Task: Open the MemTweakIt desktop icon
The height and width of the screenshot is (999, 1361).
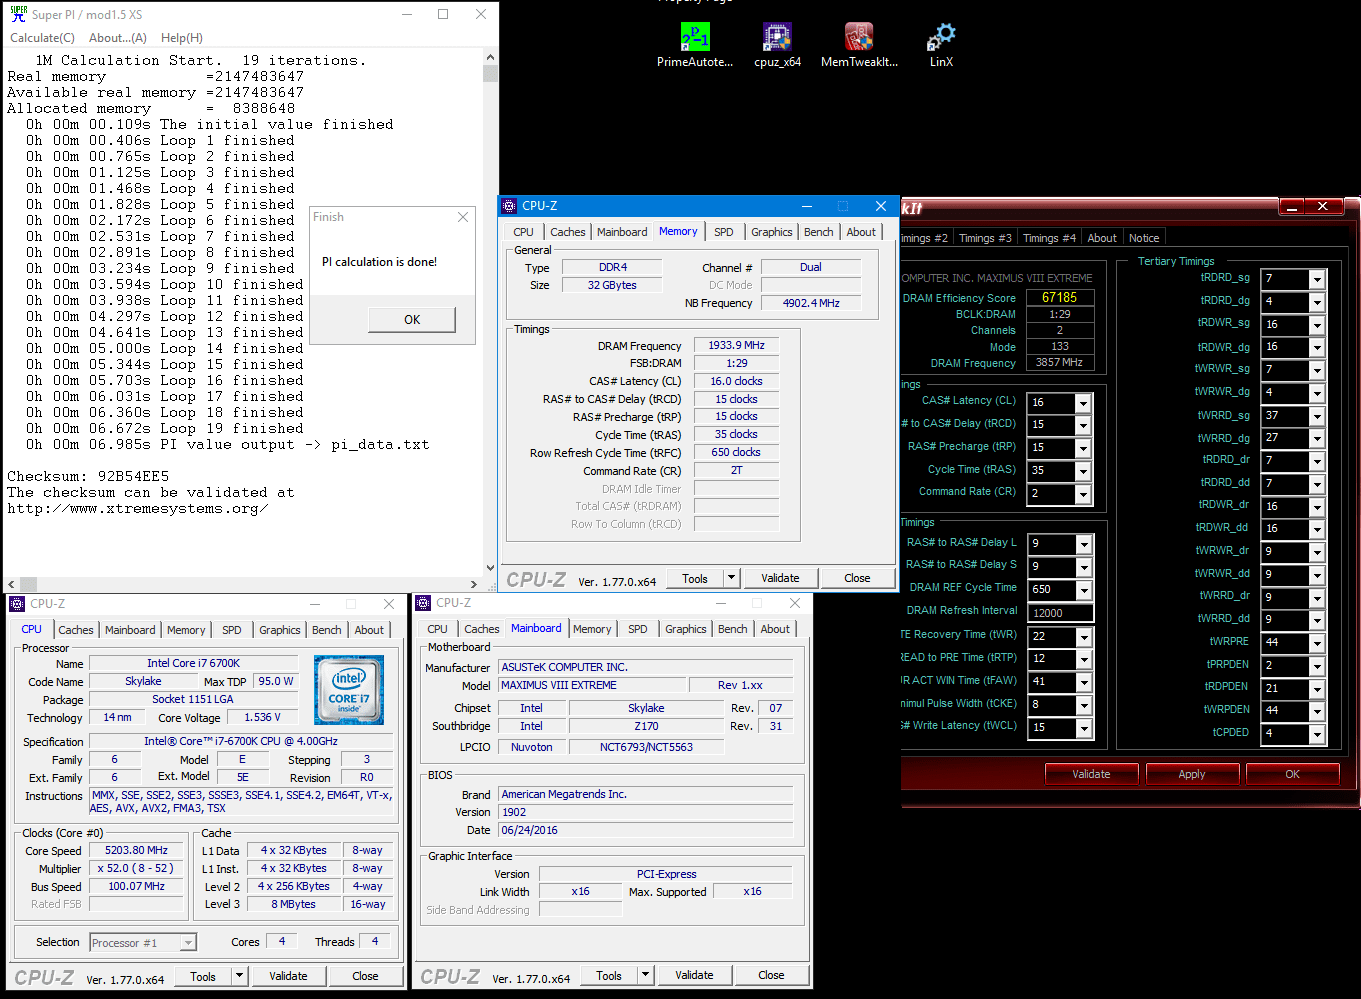Action: pos(859,45)
